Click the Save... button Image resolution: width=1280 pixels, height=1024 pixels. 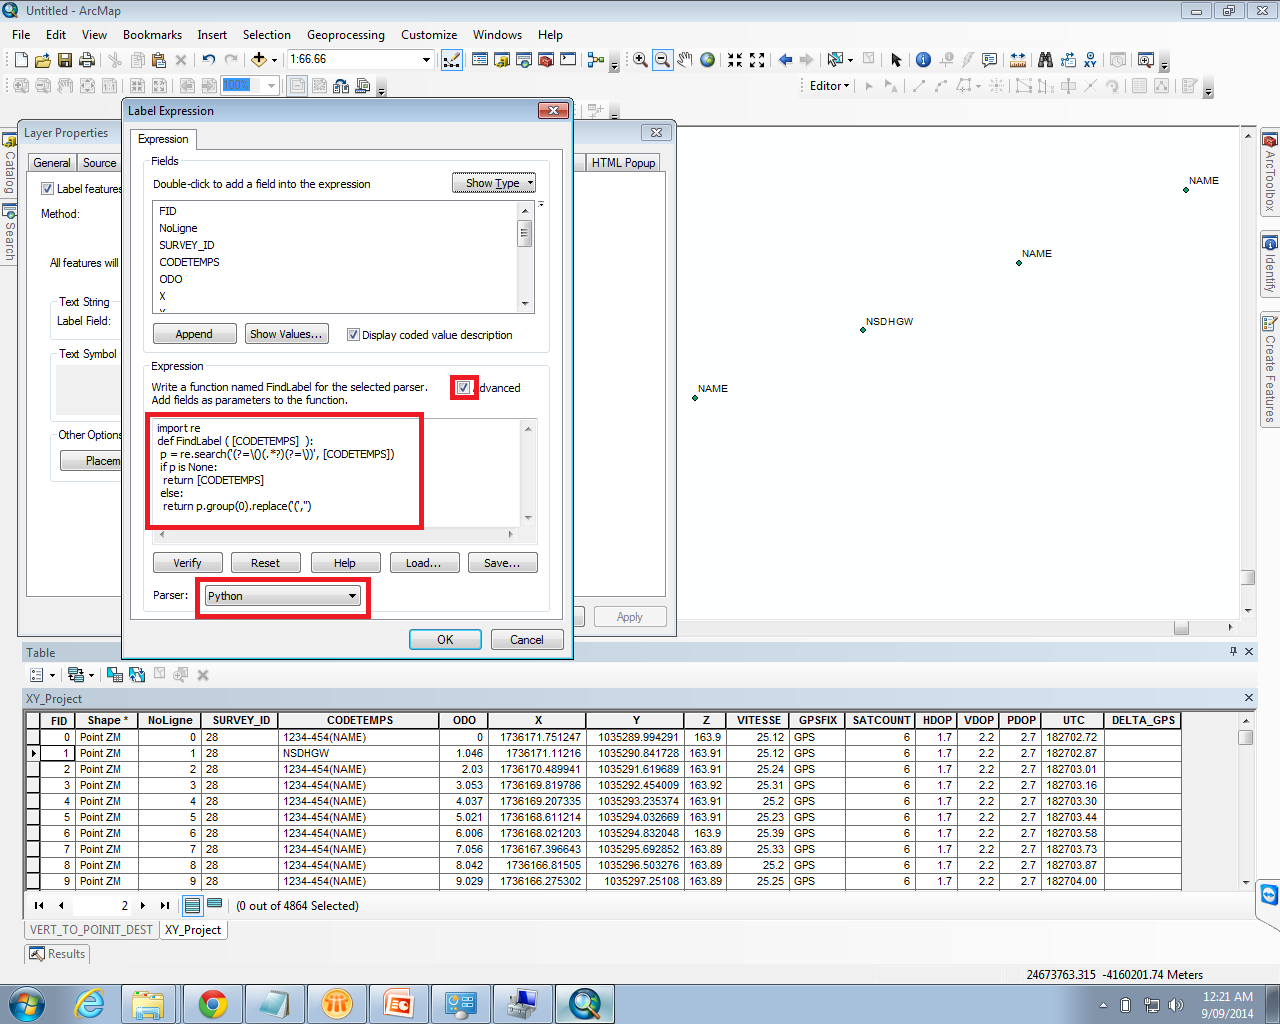pos(502,563)
